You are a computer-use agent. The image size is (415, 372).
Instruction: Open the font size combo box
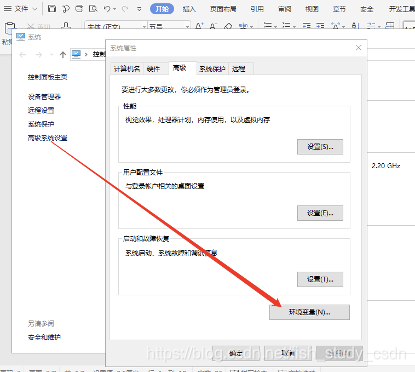[x=169, y=26]
